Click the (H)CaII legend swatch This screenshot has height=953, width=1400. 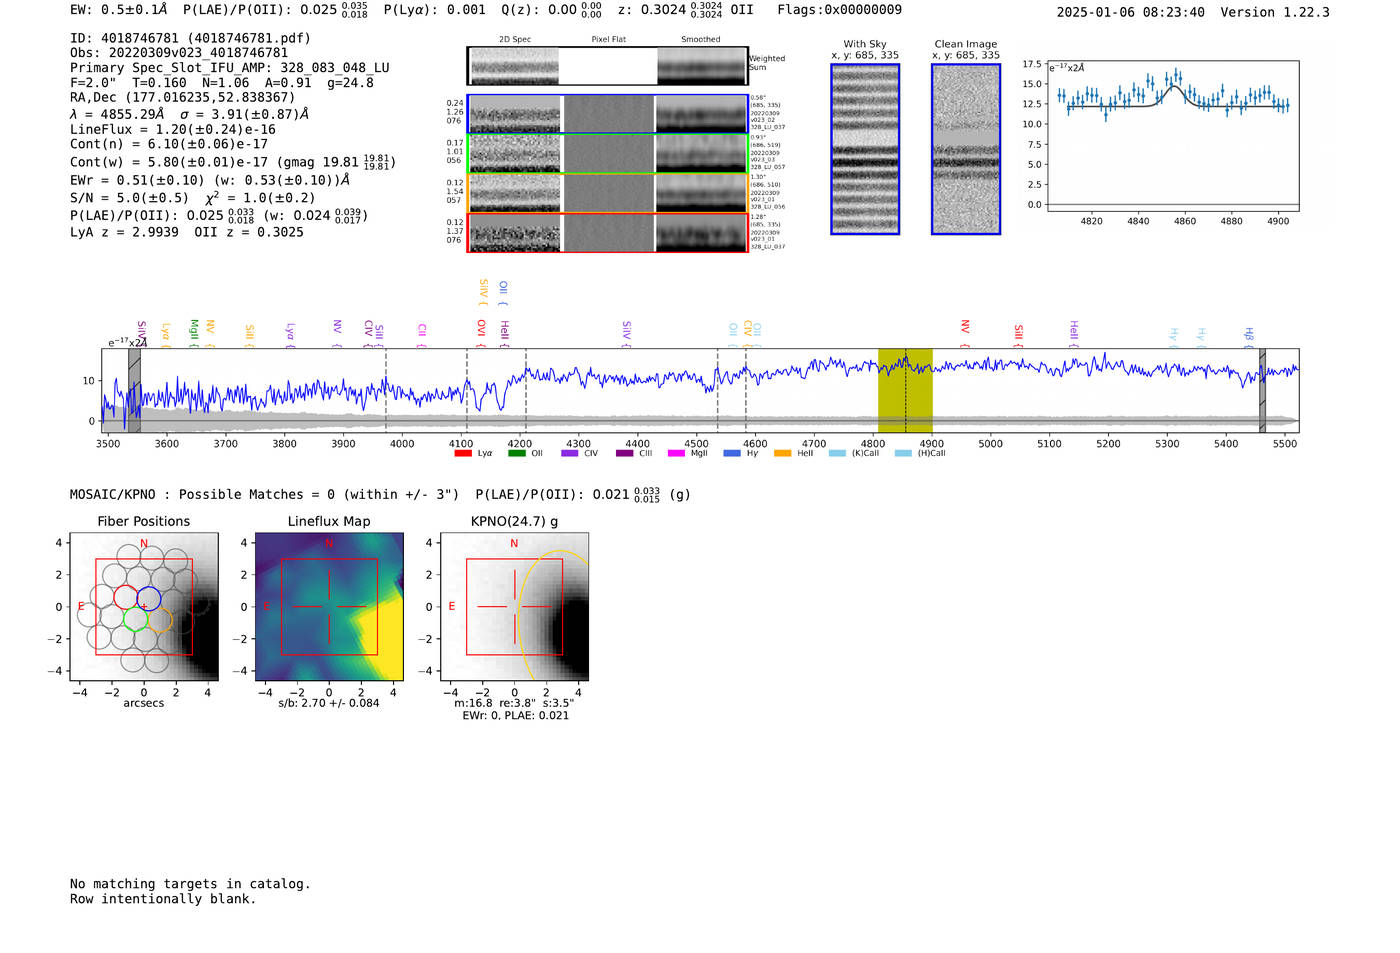pos(904,453)
